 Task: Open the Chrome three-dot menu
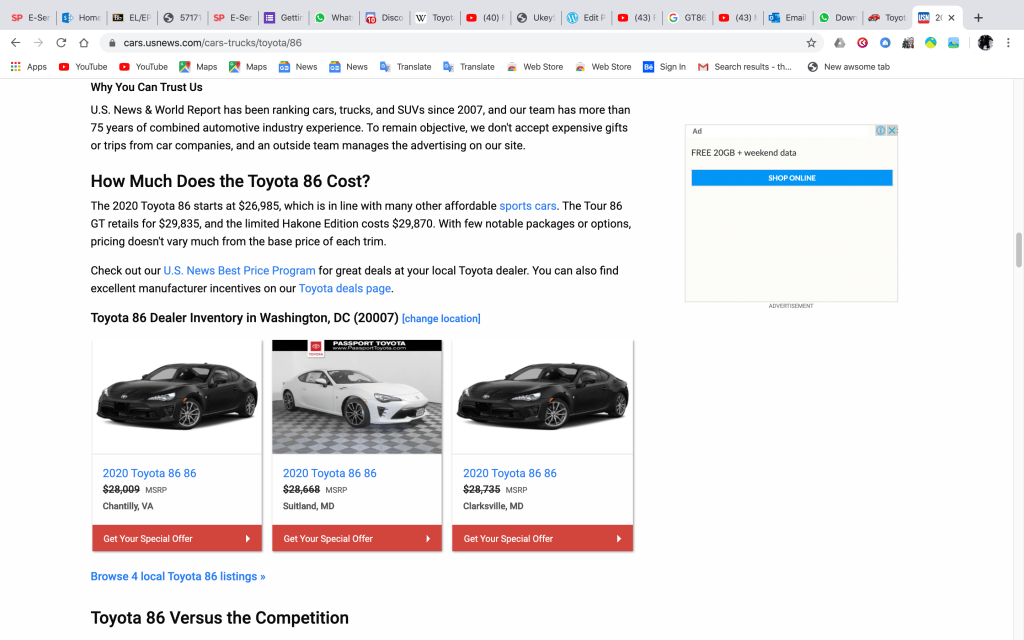pos(1009,43)
